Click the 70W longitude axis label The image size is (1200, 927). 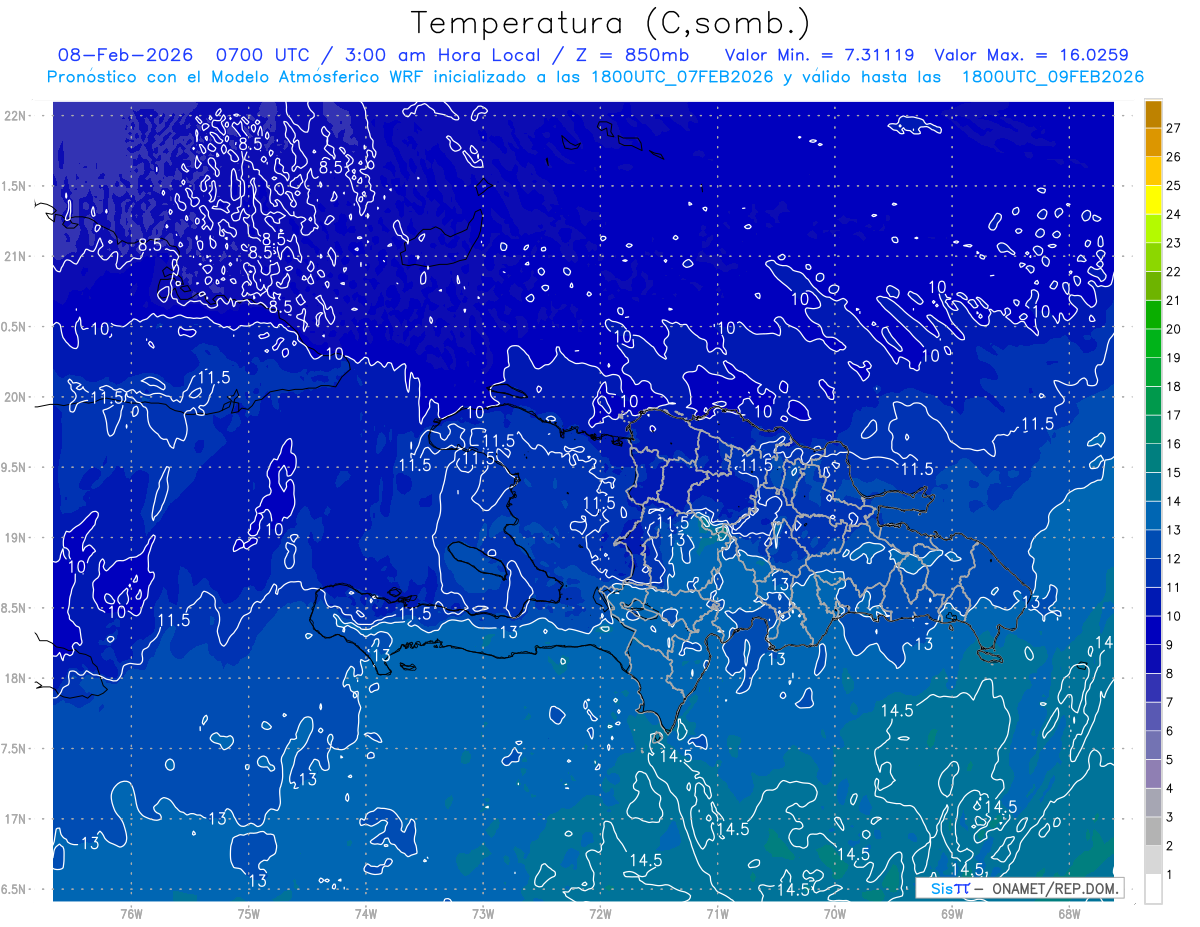[x=835, y=913]
